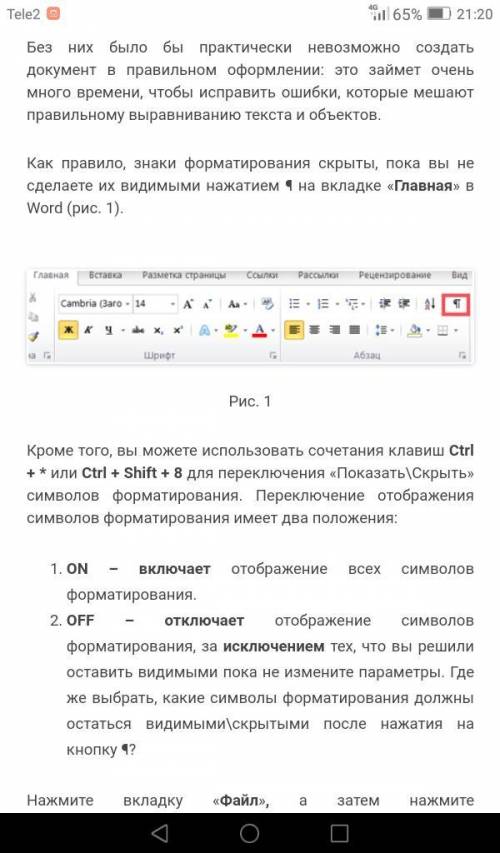500x853 pixels.
Task: Click the line spacing icon
Action: [381, 330]
